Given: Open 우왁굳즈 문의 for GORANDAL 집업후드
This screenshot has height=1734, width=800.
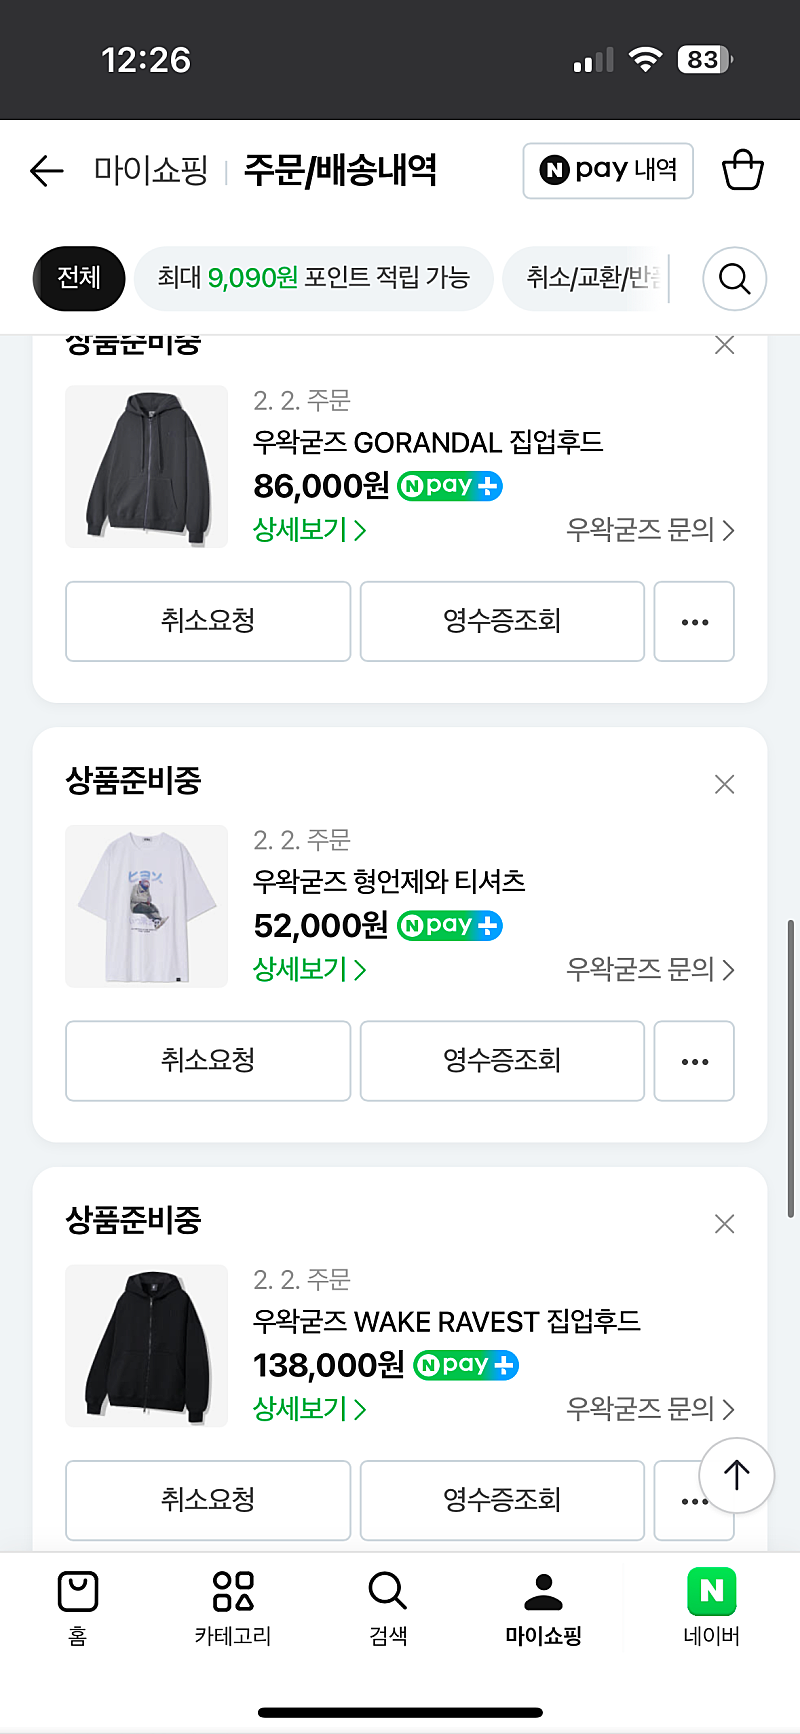Looking at the screenshot, I should [x=650, y=530].
